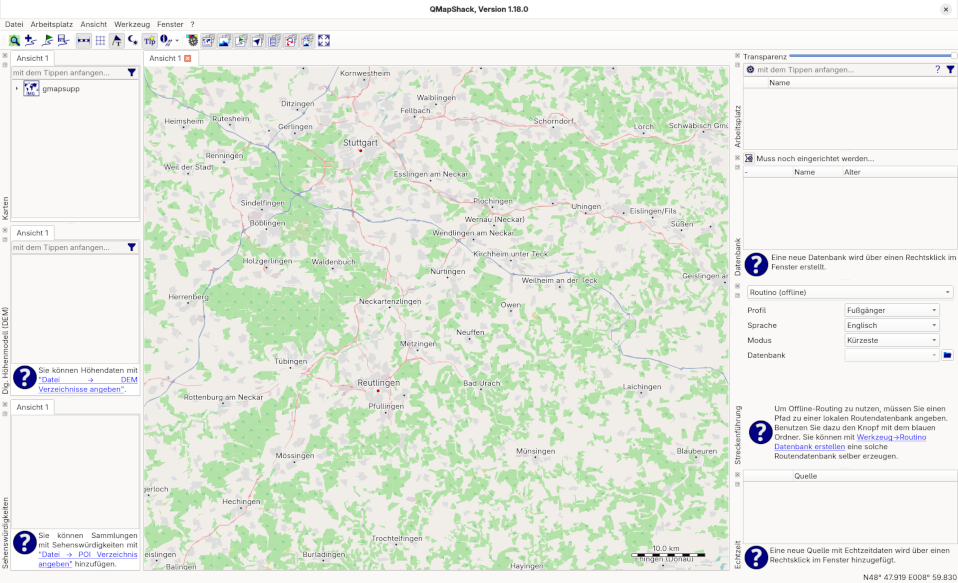
Task: Toggle the map grid display icon
Action: [100, 40]
